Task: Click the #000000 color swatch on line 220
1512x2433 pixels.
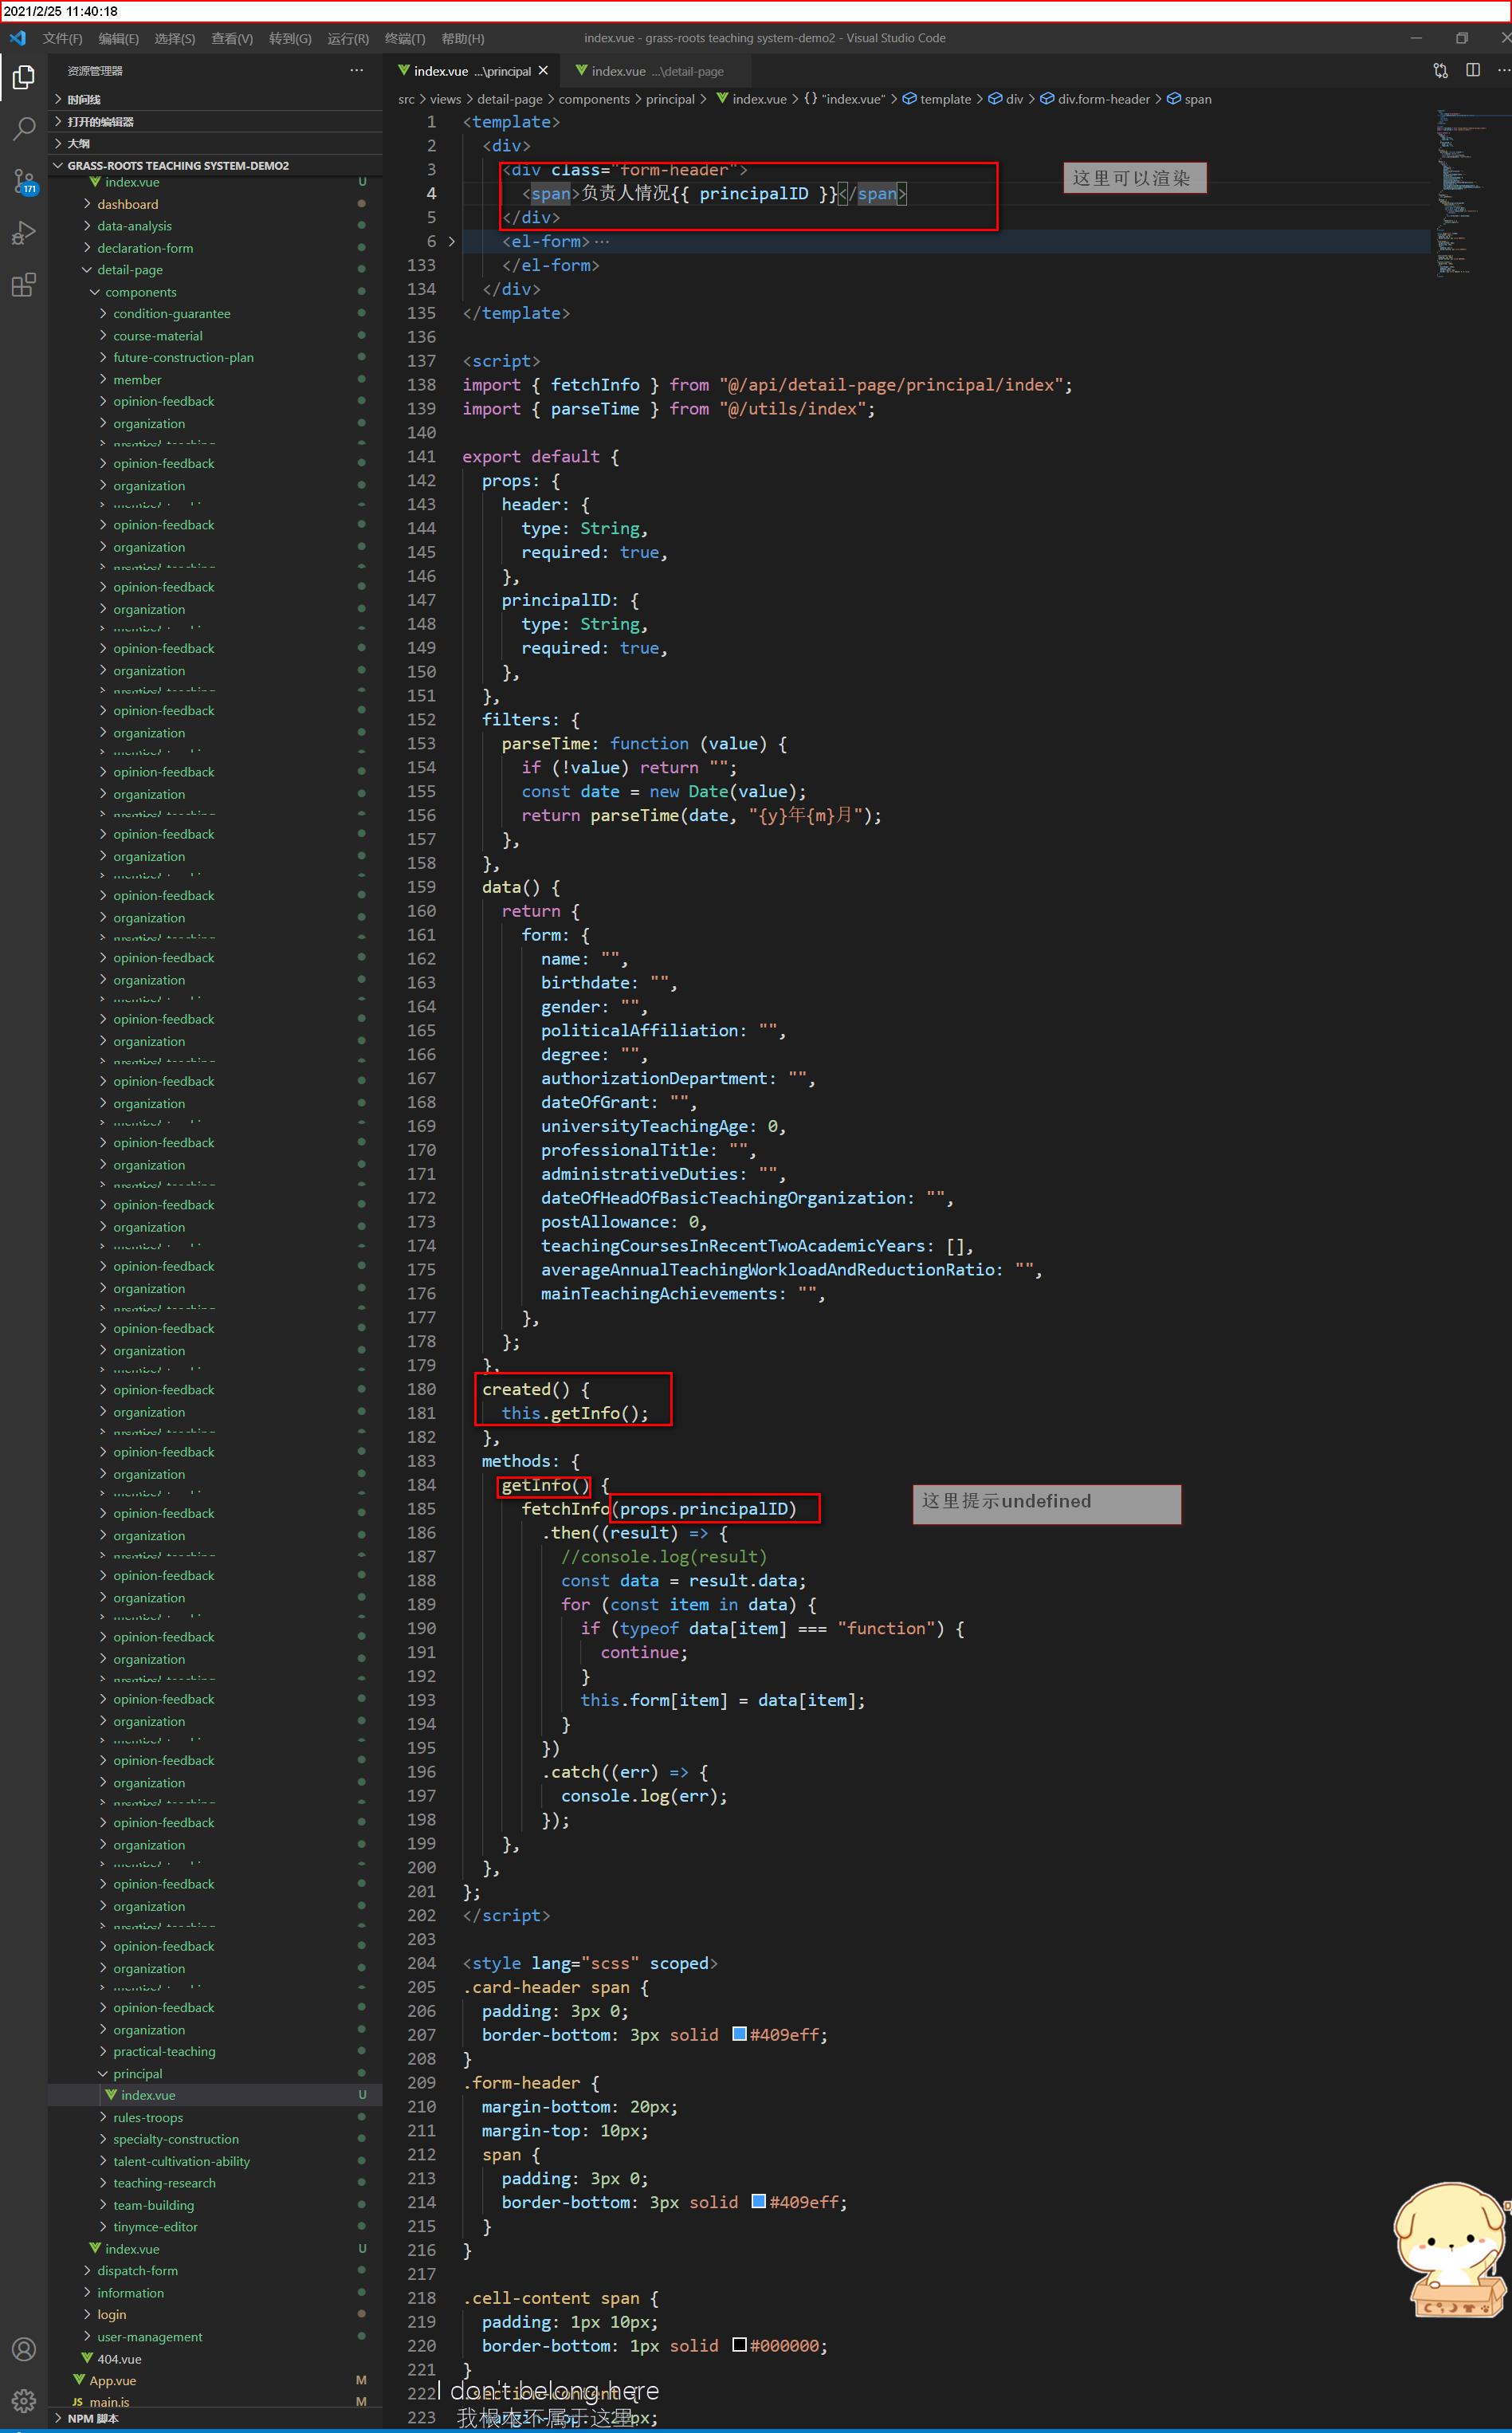Action: coord(739,2345)
